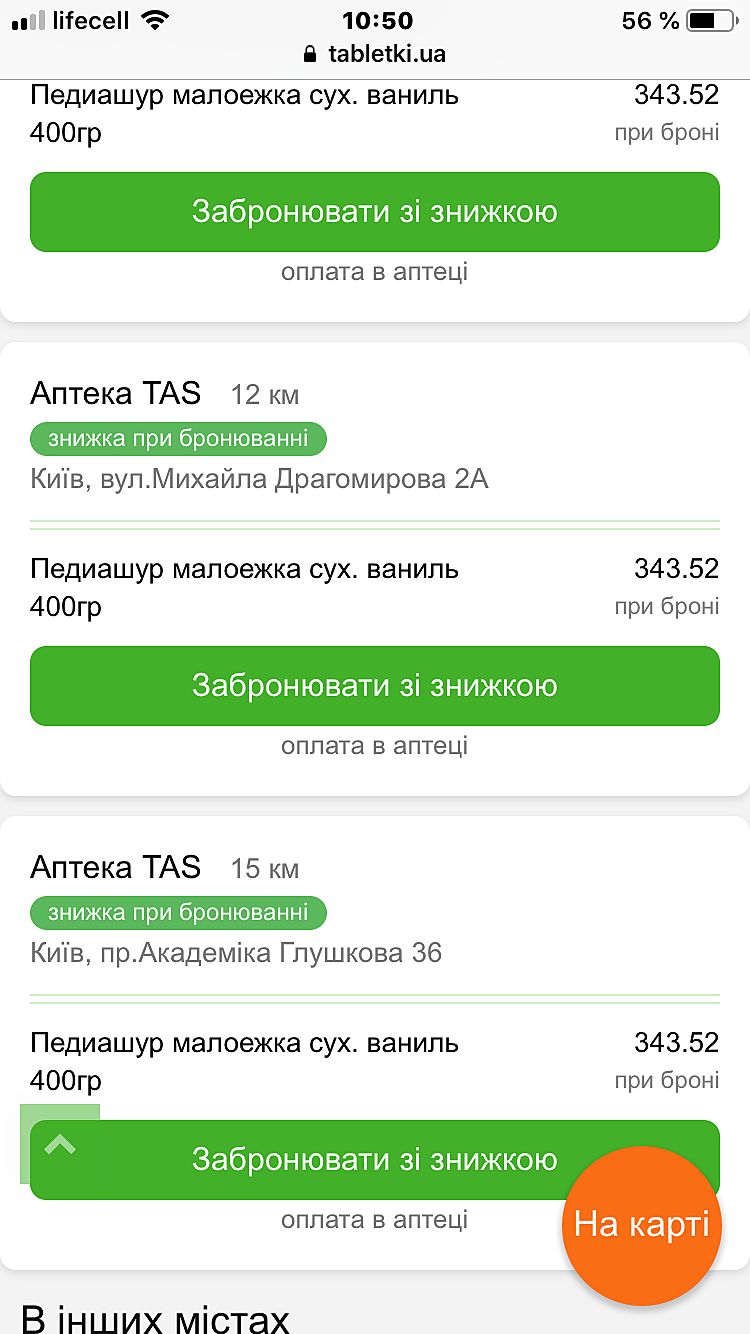Click the cellular signal bars icon
The width and height of the screenshot is (750, 1334).
click(x=28, y=20)
